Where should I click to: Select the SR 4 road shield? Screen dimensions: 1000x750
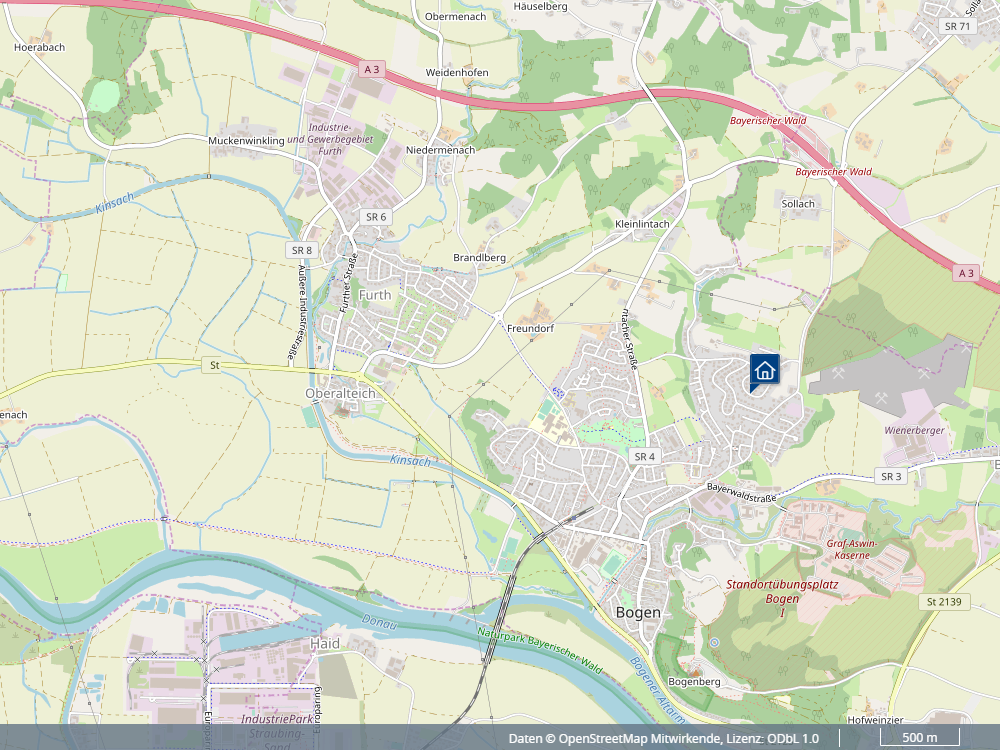click(643, 455)
